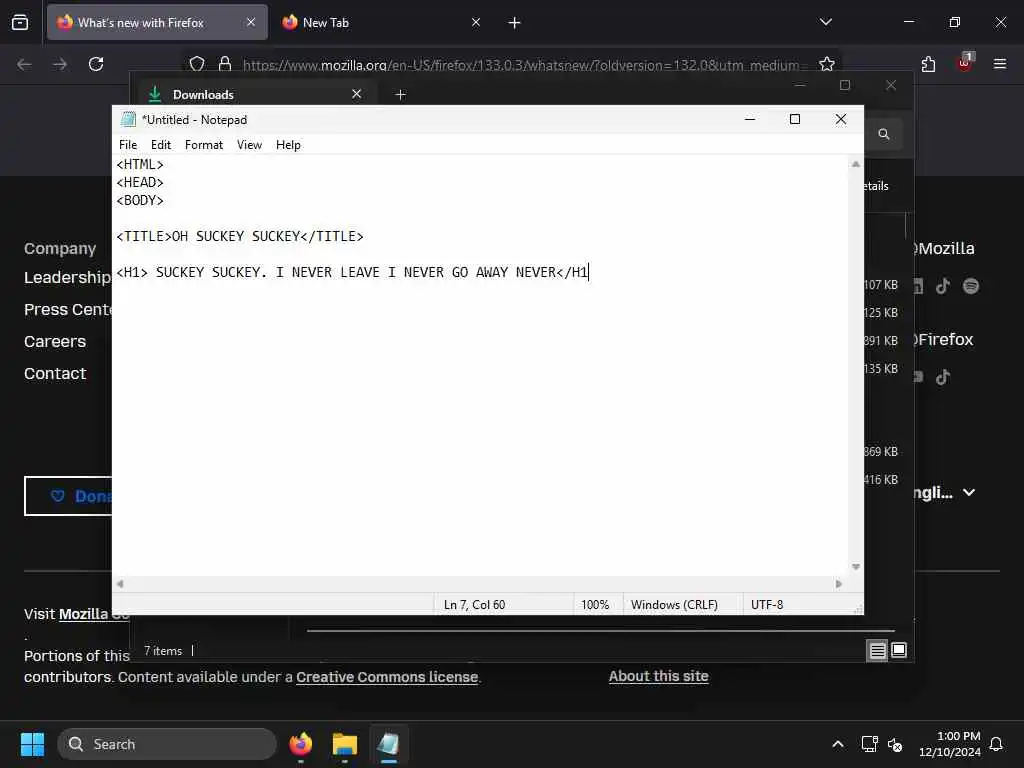Click the taskbar Search box
Screen dimensions: 1024x768
tap(167, 744)
